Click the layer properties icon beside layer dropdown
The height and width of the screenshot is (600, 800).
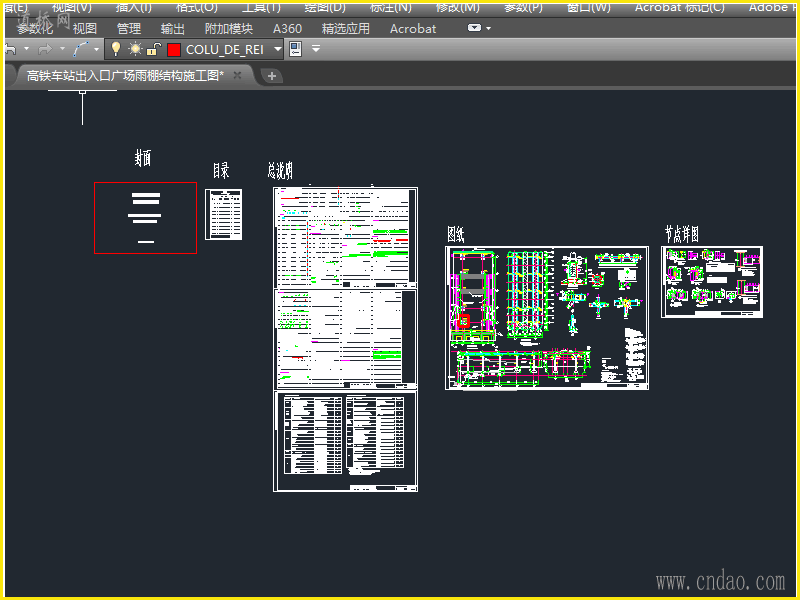coord(296,49)
